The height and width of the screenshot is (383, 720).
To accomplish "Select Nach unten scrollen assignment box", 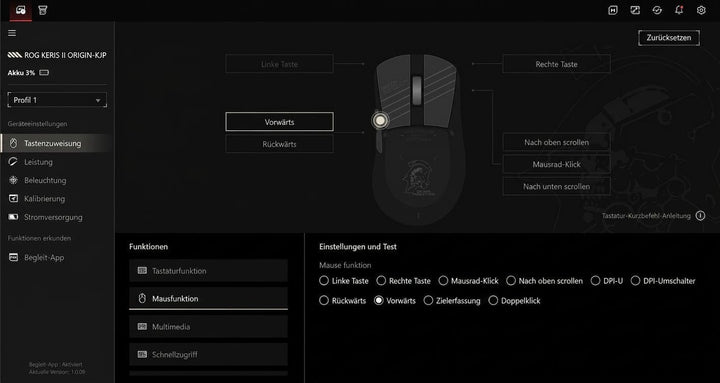I will point(556,186).
